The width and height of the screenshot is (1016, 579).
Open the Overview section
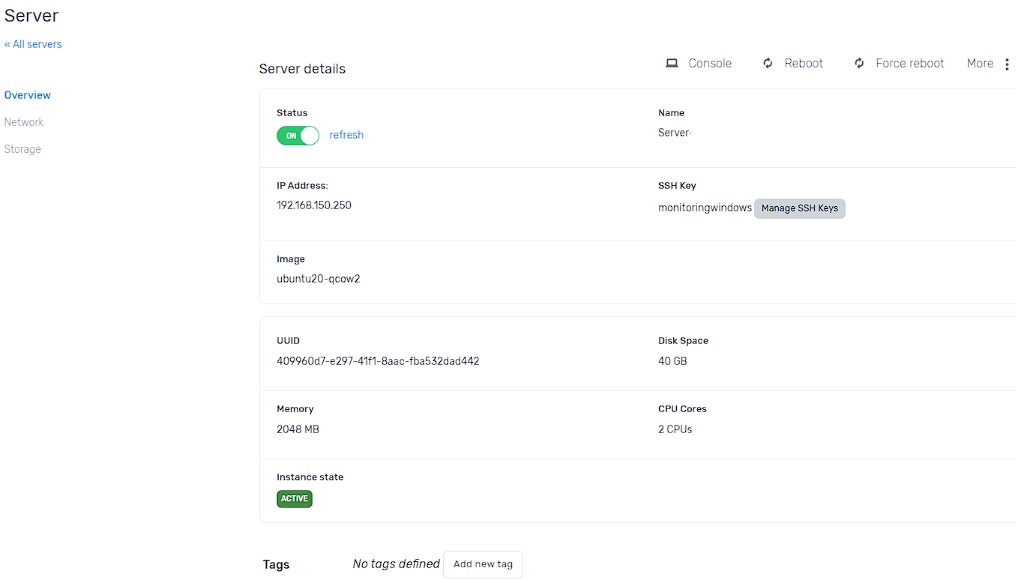click(27, 95)
